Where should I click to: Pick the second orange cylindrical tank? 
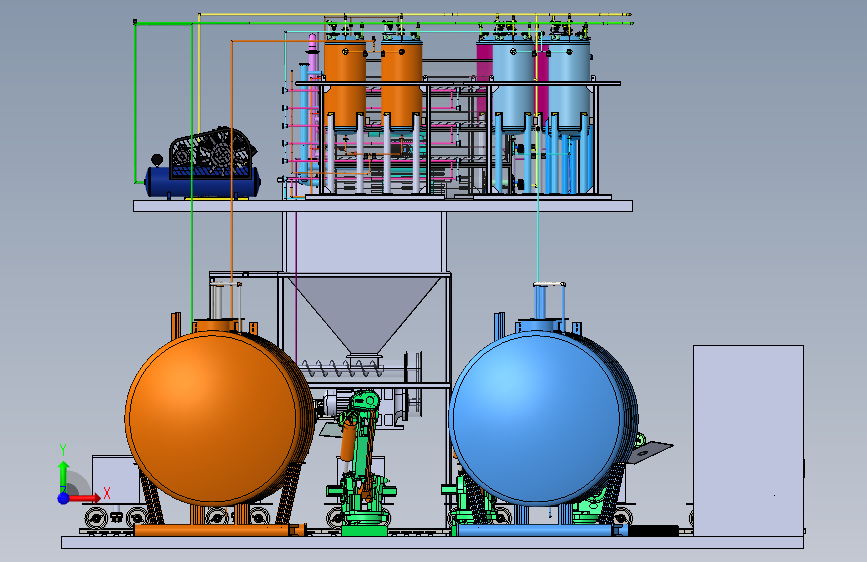(401, 83)
